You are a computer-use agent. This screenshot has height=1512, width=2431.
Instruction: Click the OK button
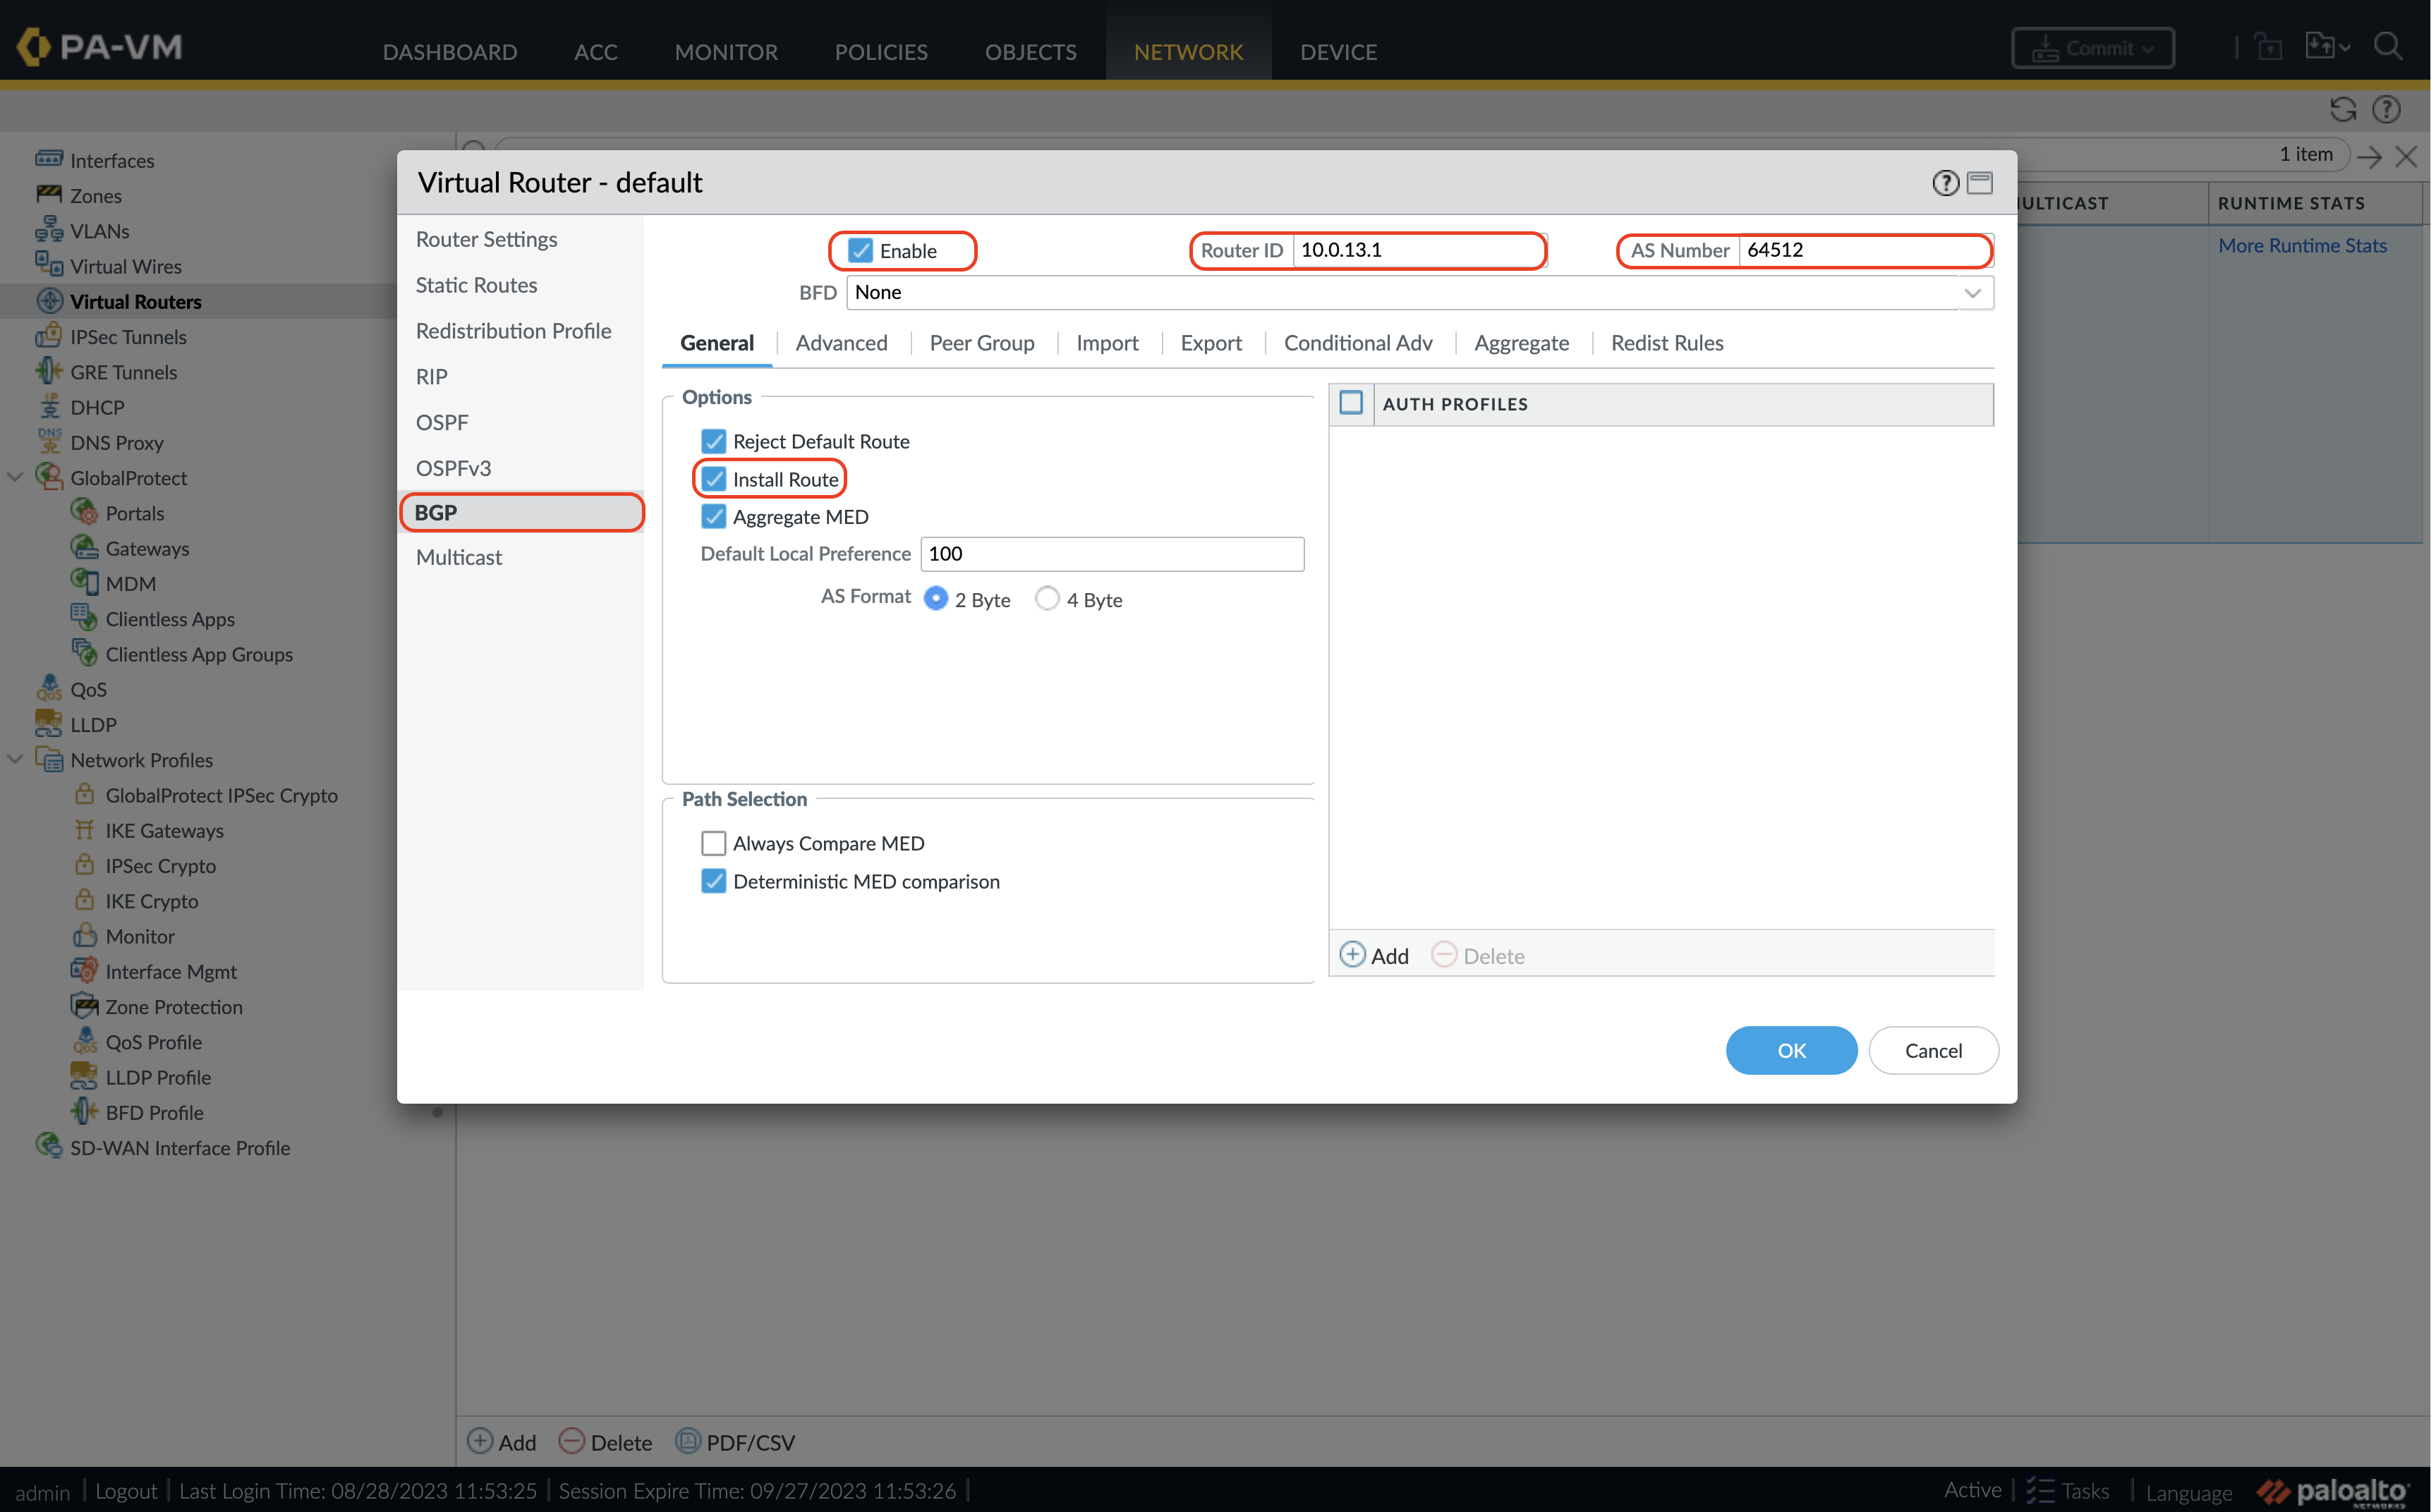click(1790, 1050)
